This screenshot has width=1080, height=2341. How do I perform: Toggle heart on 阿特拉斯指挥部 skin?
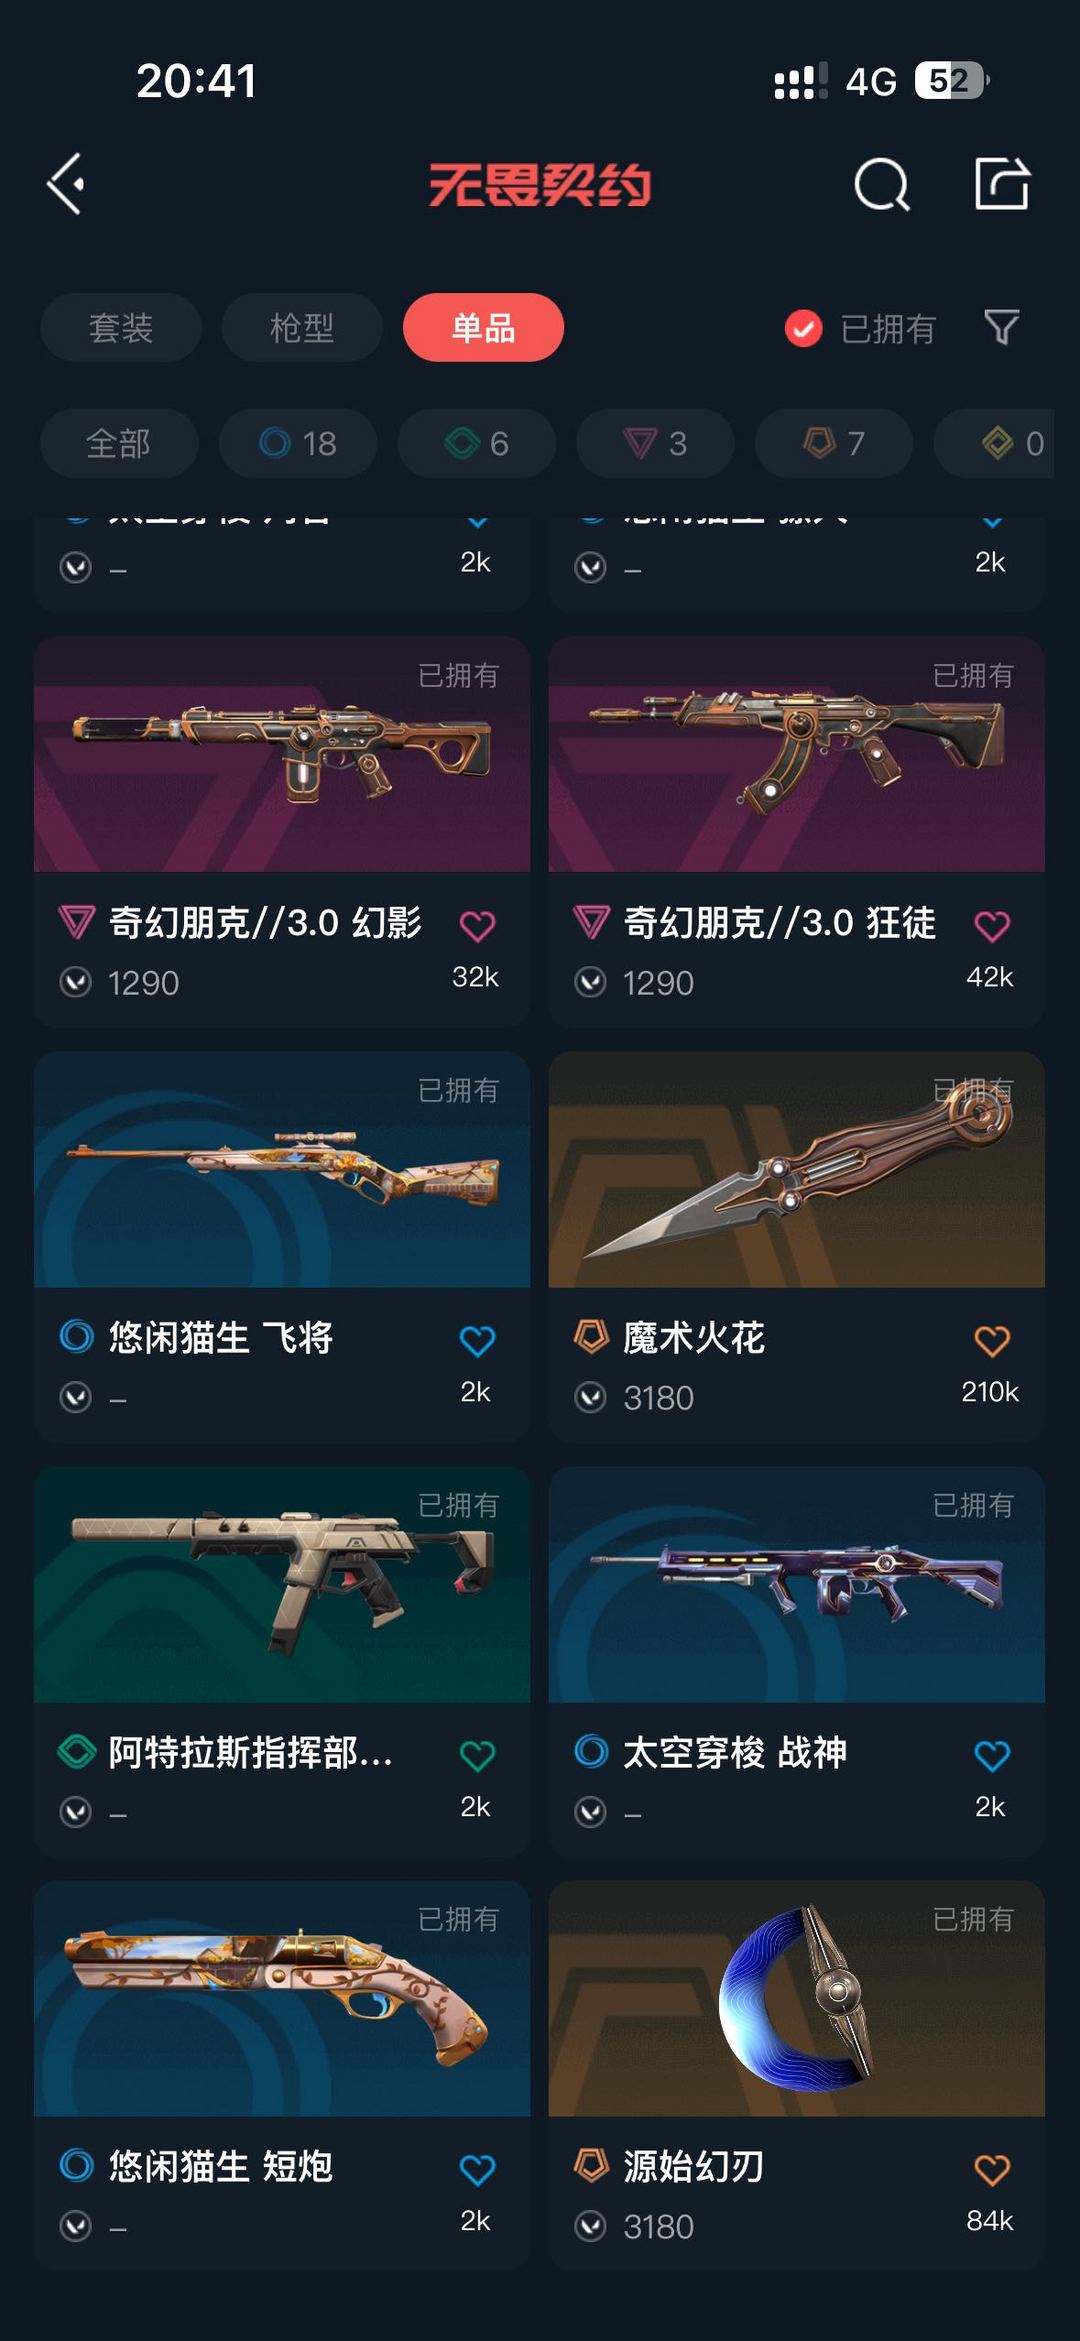(x=477, y=1756)
